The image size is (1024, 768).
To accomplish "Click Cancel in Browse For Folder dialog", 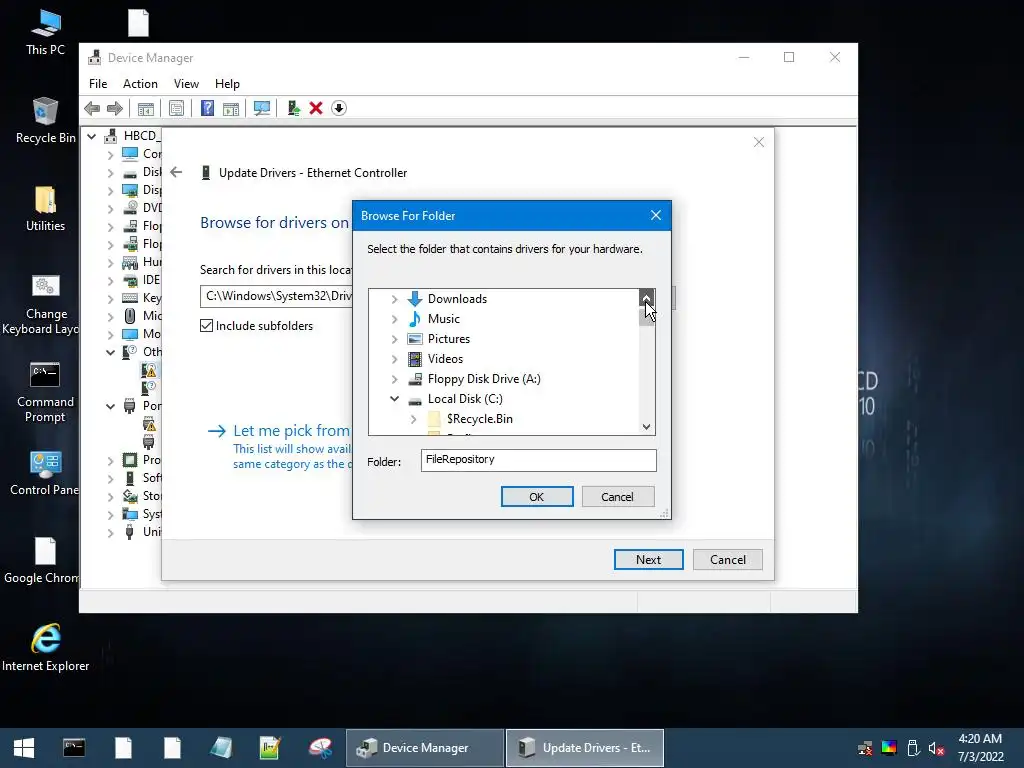I will coord(617,497).
